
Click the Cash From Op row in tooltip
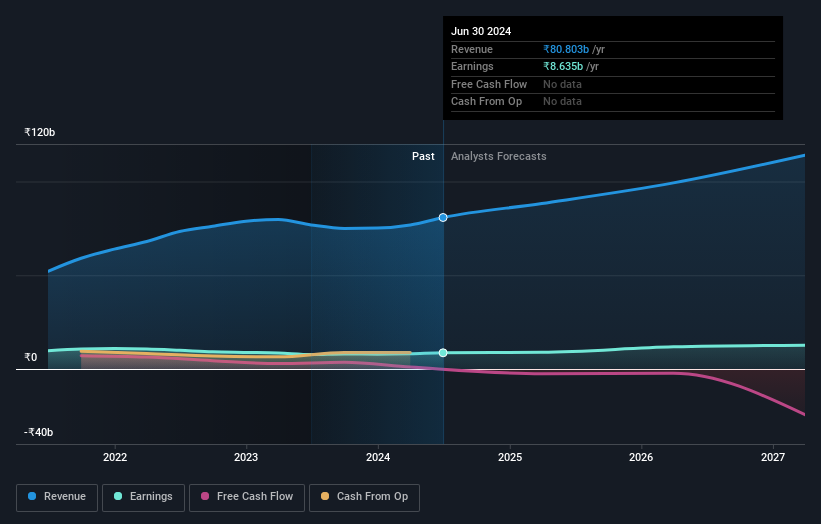coord(613,102)
